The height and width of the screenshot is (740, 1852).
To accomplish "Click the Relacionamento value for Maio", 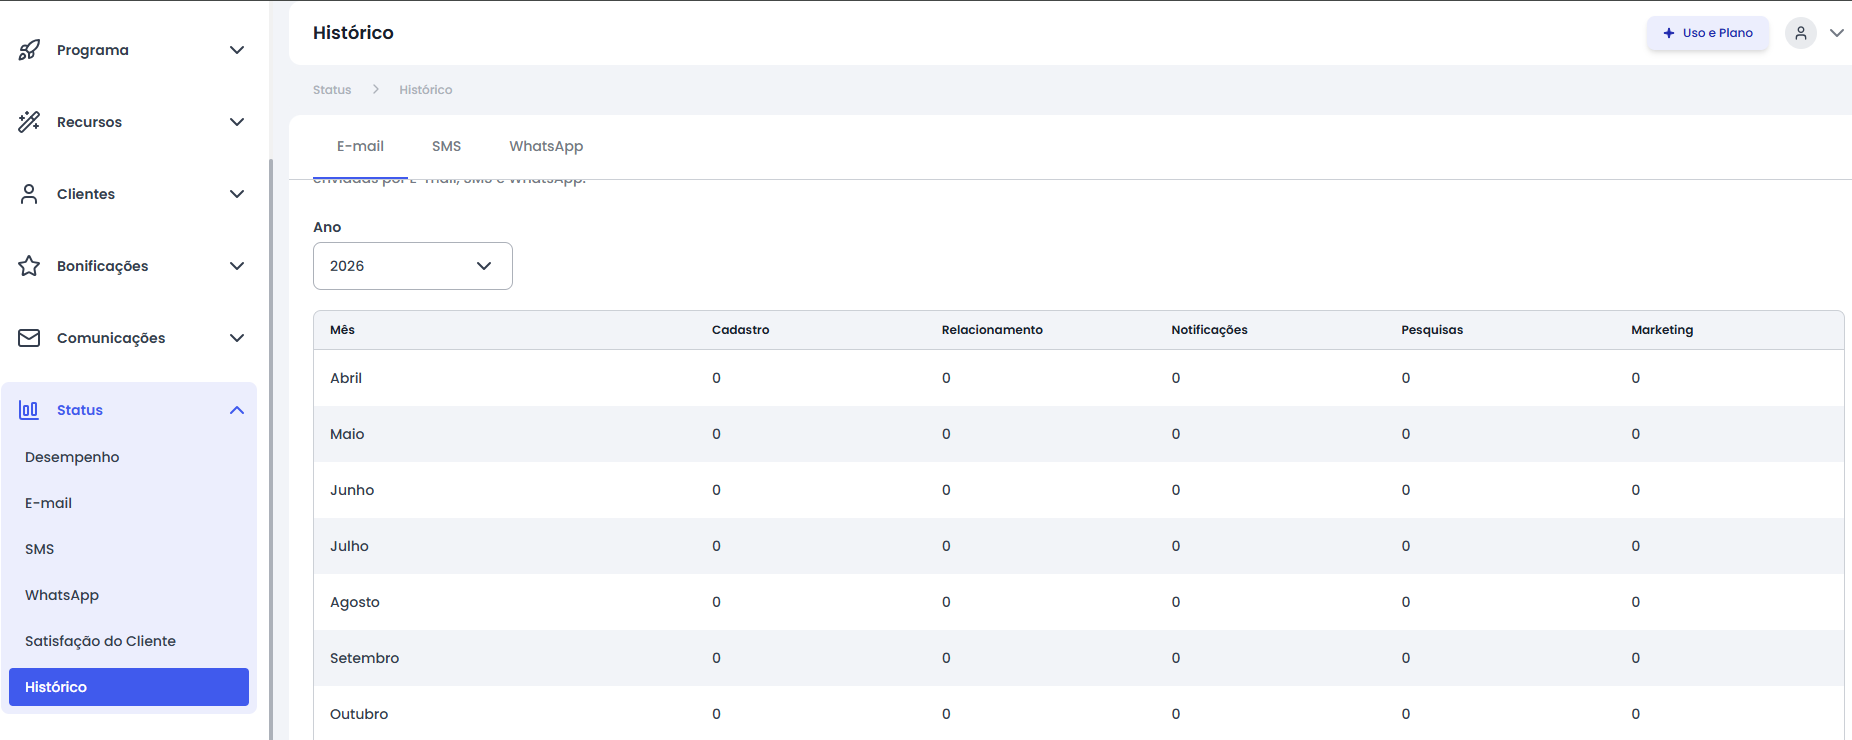I will 946,434.
